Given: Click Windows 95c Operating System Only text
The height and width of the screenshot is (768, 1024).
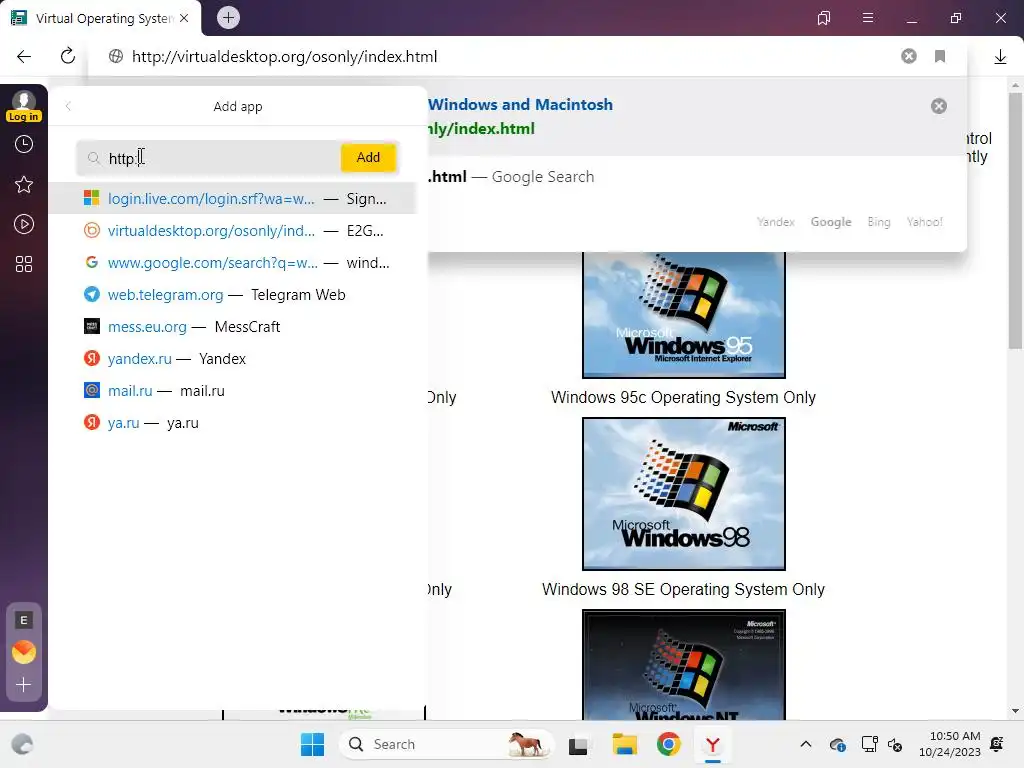Looking at the screenshot, I should tap(683, 397).
